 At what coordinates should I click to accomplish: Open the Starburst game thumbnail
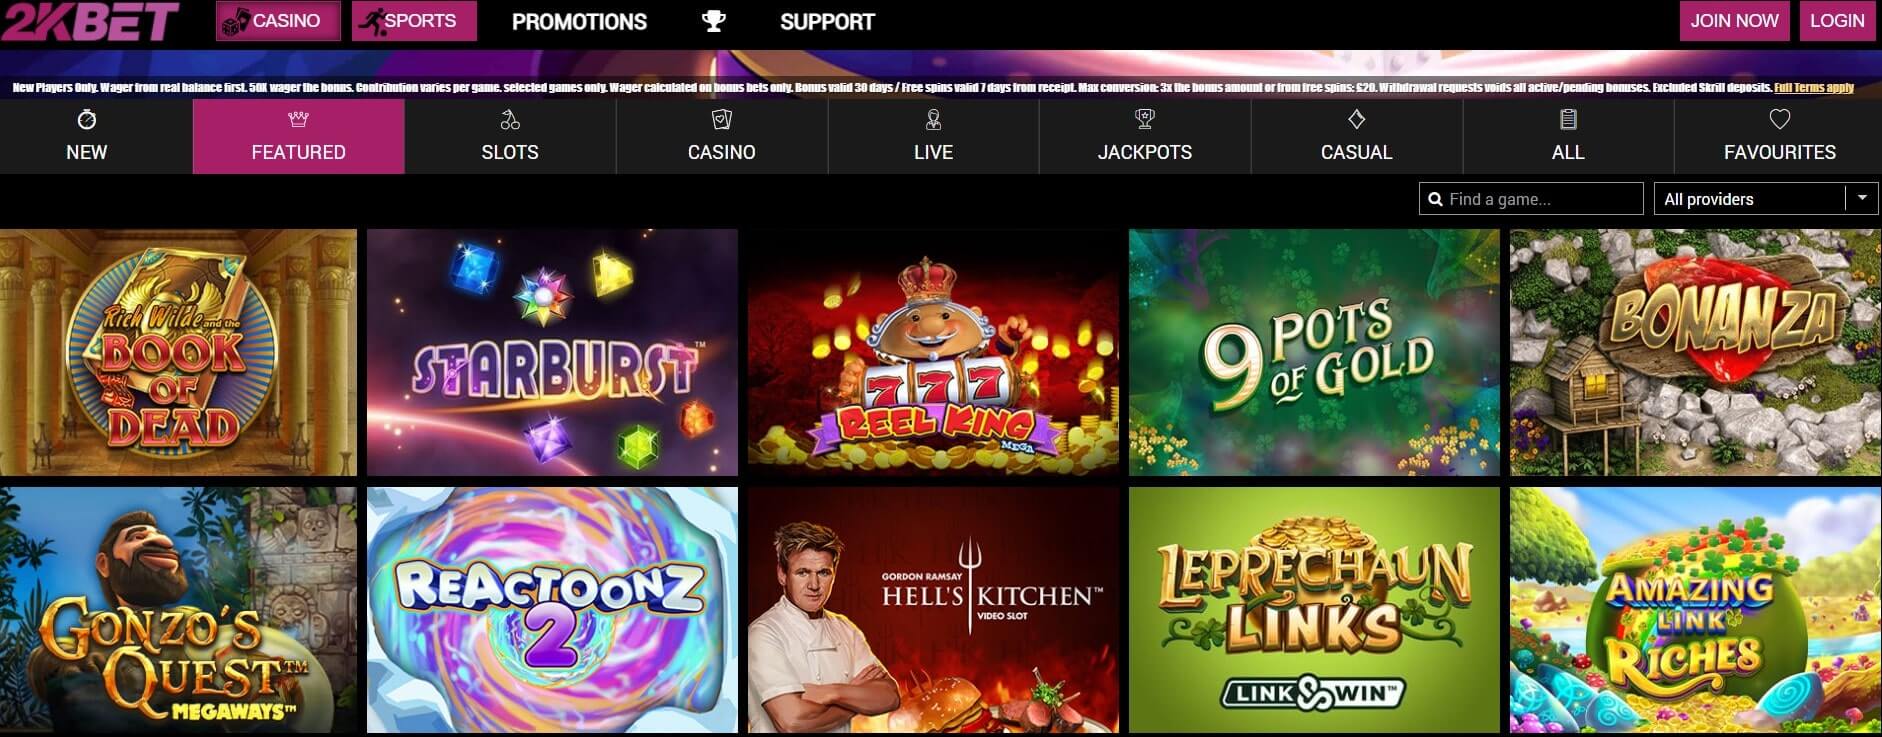[552, 352]
